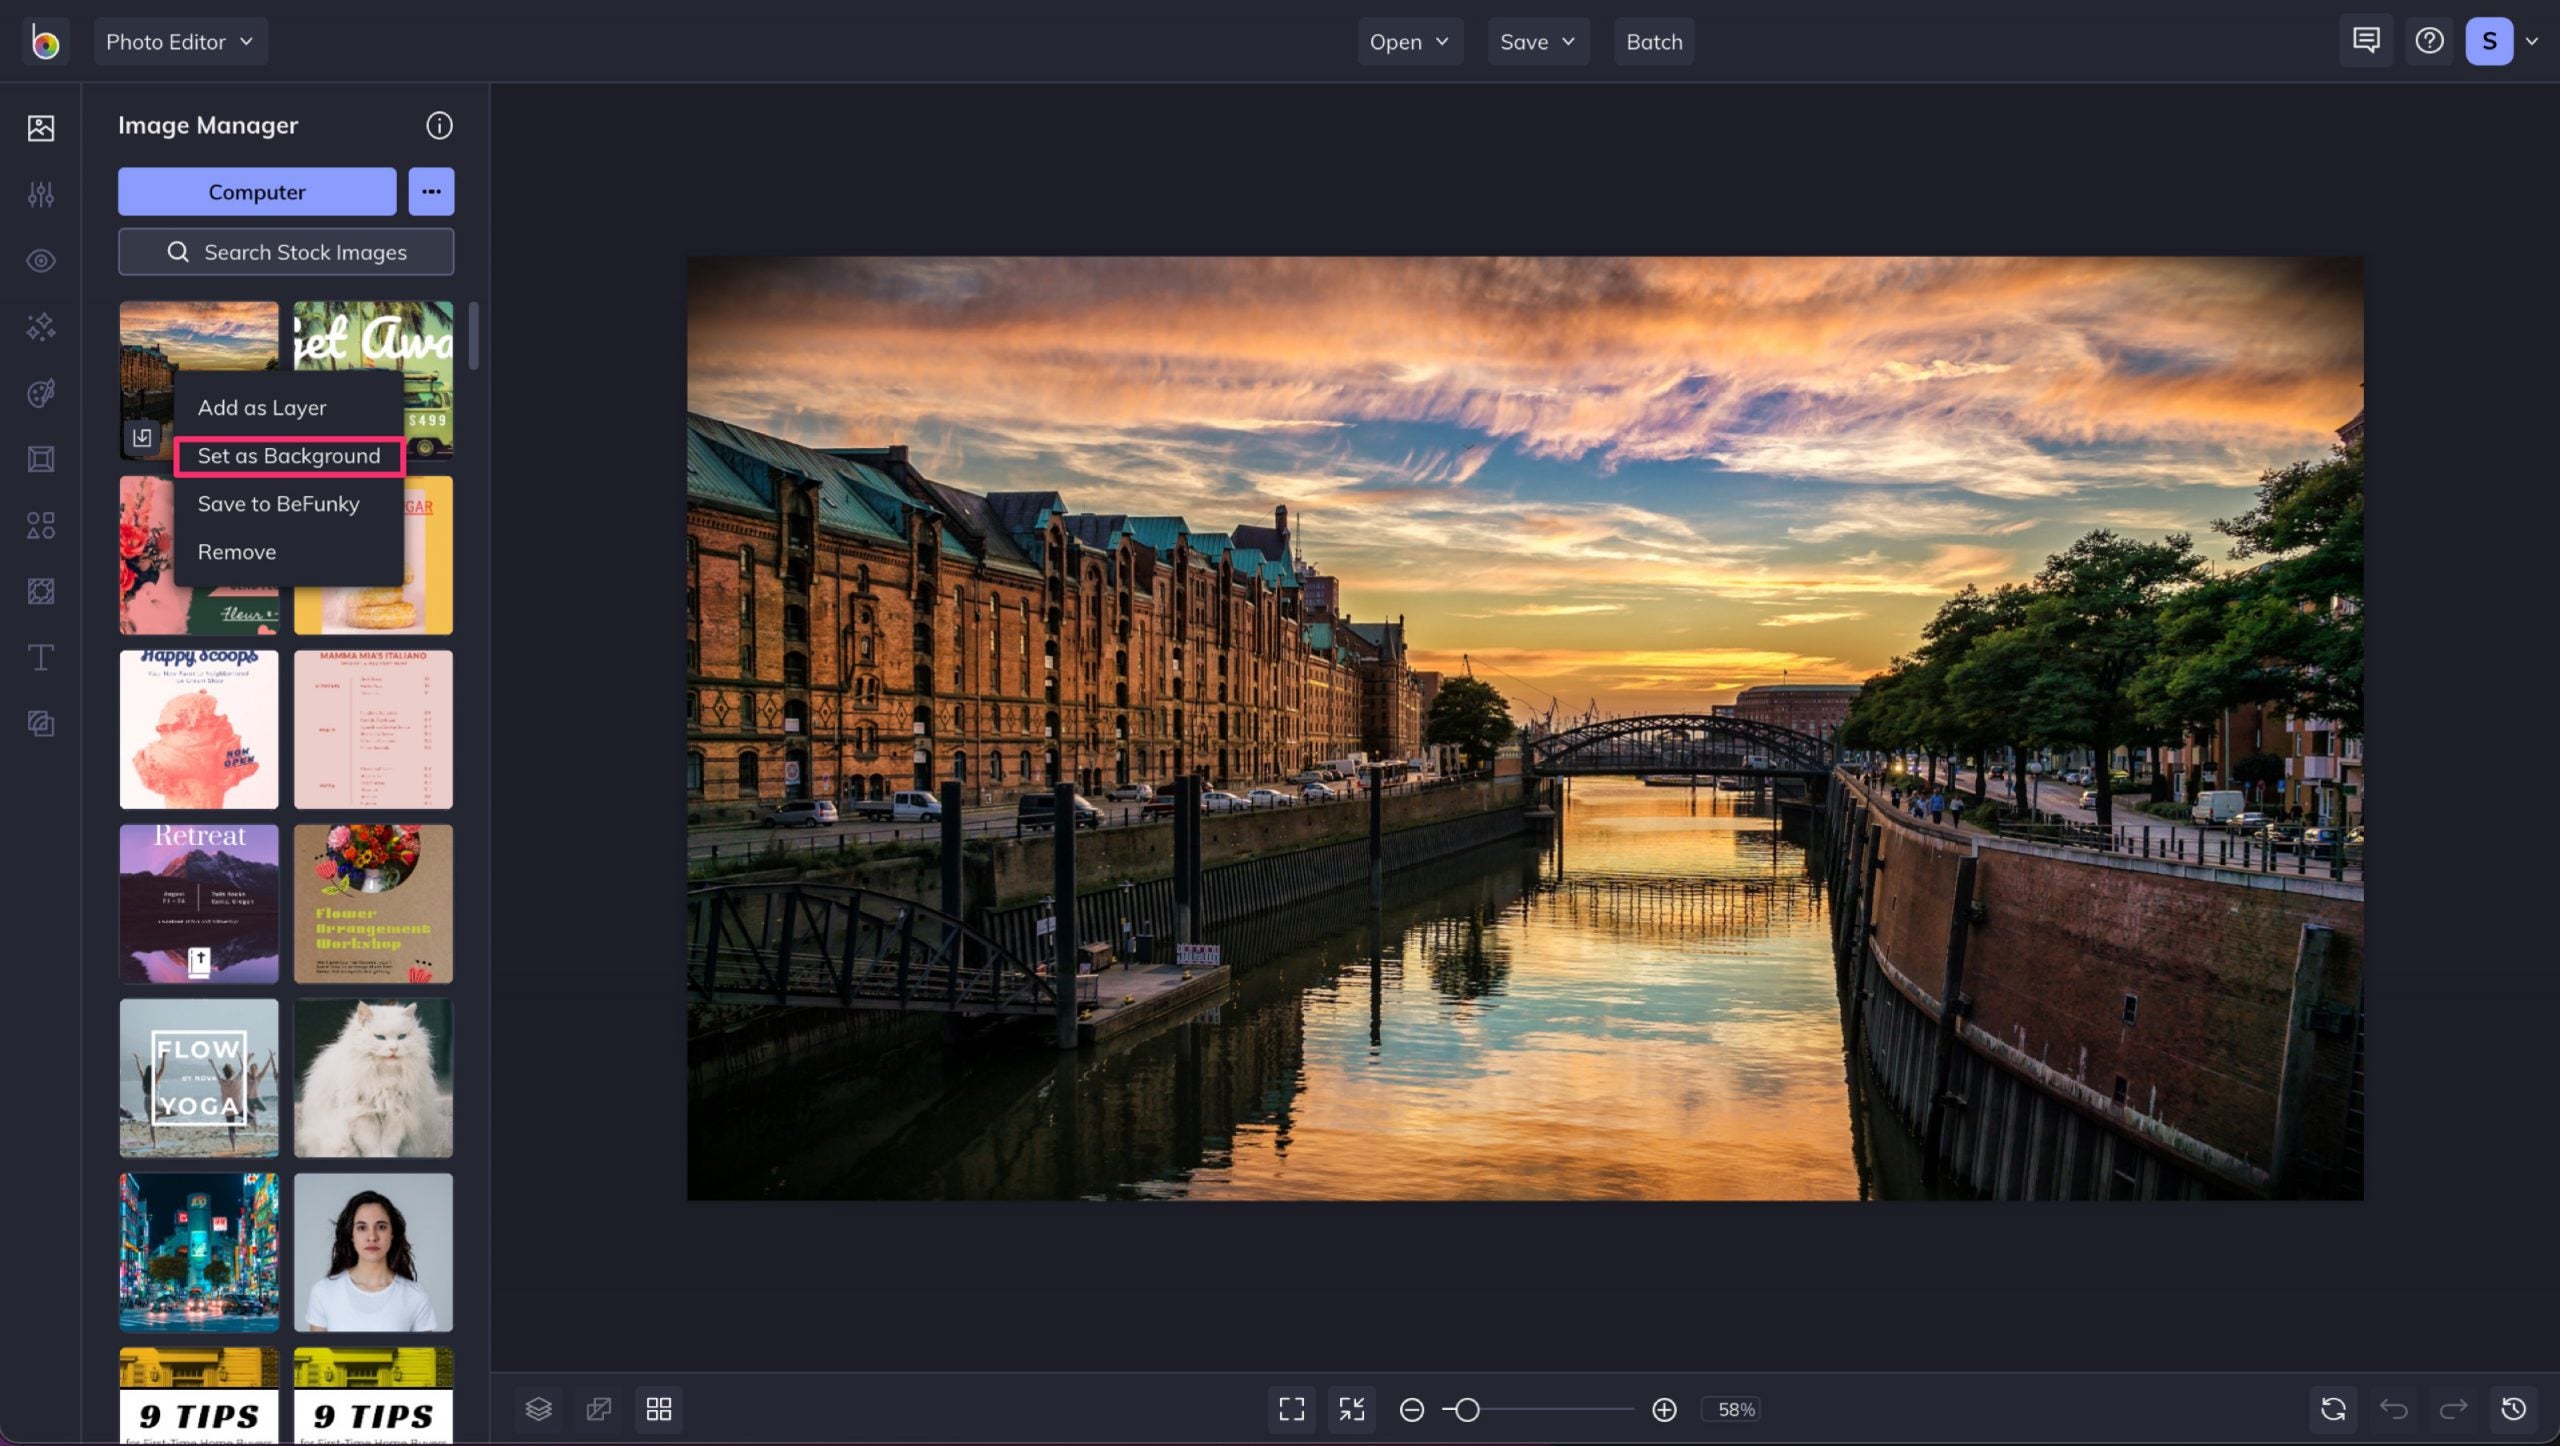Select the Text tool

(x=41, y=658)
